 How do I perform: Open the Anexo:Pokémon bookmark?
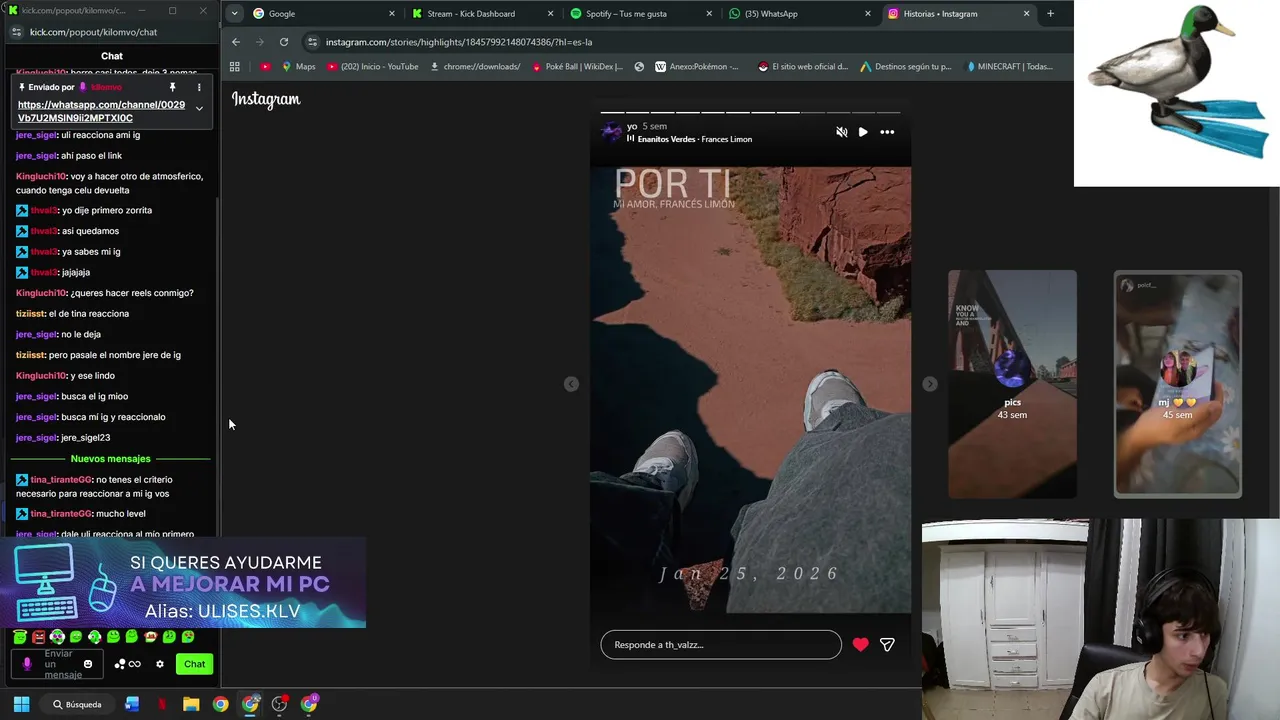click(697, 67)
